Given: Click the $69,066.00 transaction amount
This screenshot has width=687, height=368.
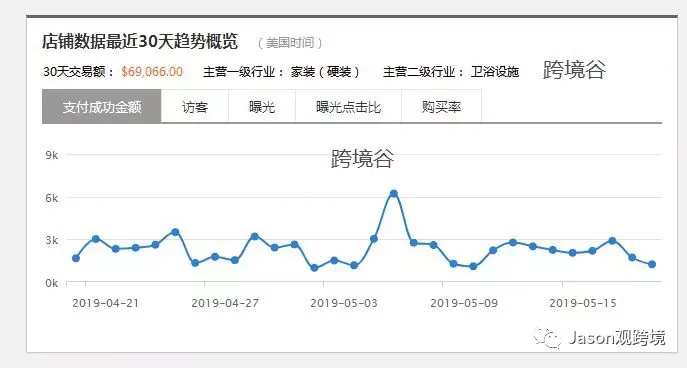Looking at the screenshot, I should pyautogui.click(x=152, y=71).
